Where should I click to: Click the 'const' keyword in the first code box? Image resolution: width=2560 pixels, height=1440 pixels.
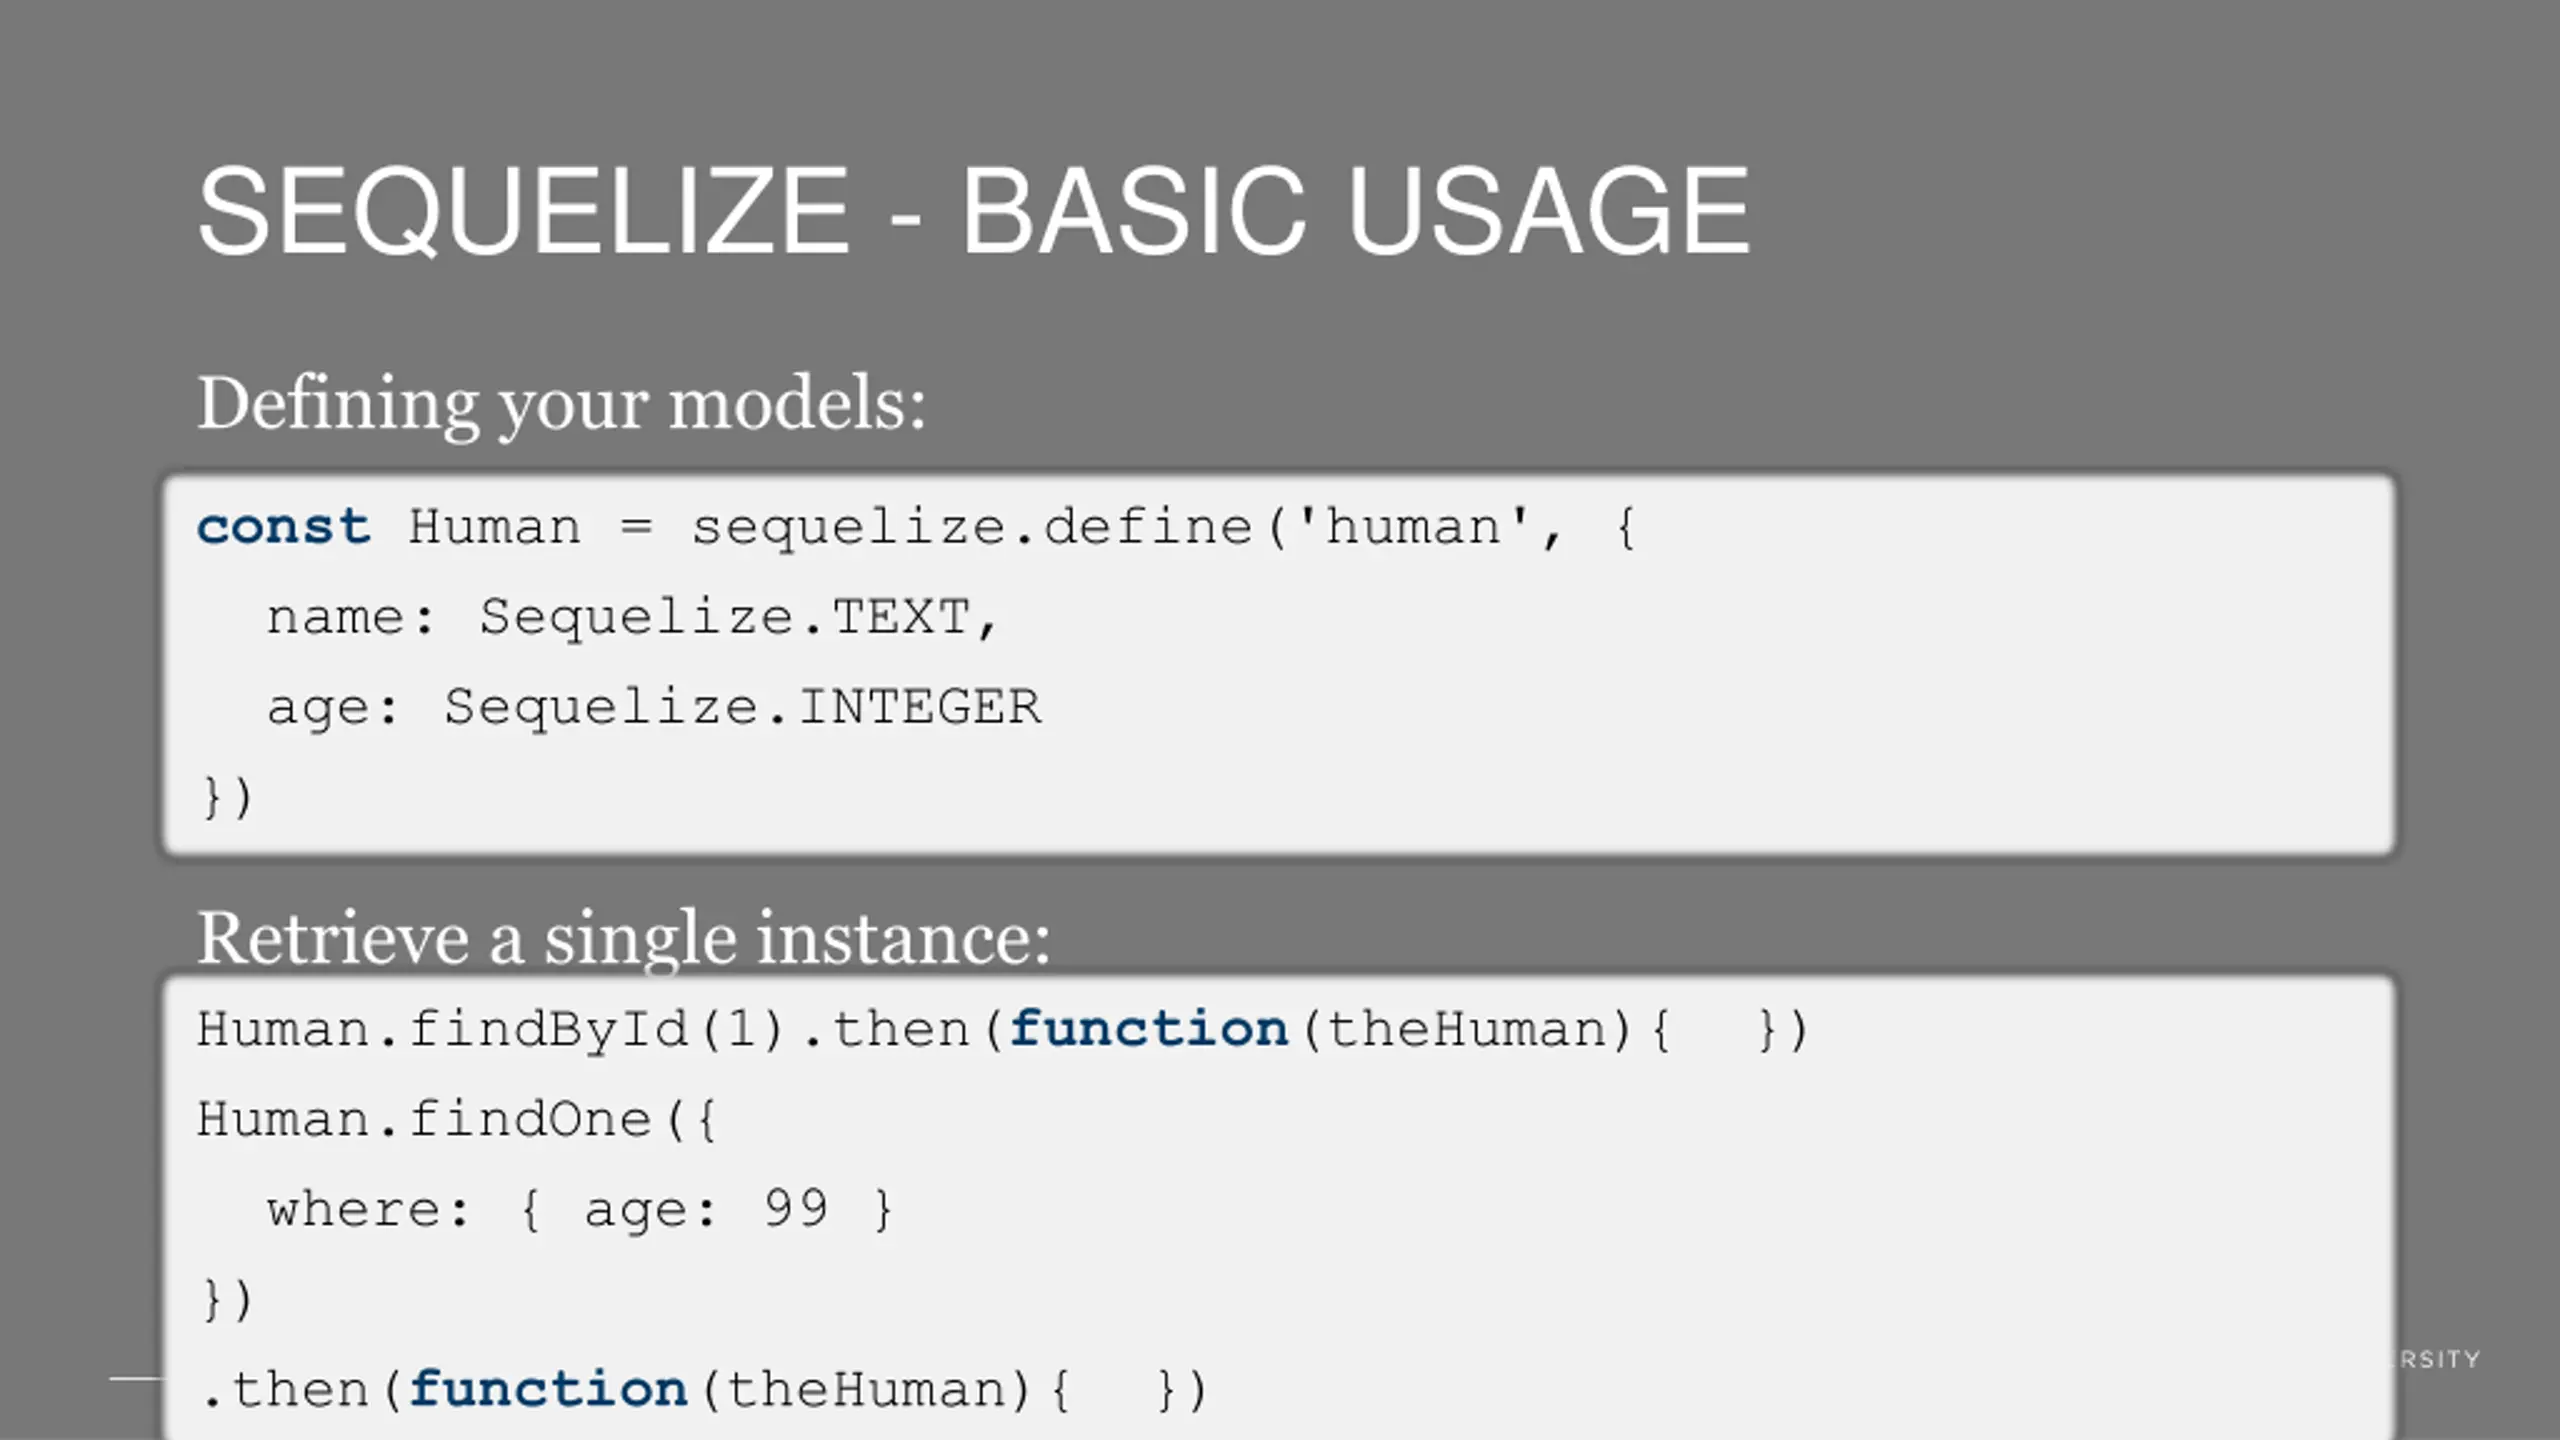point(284,527)
